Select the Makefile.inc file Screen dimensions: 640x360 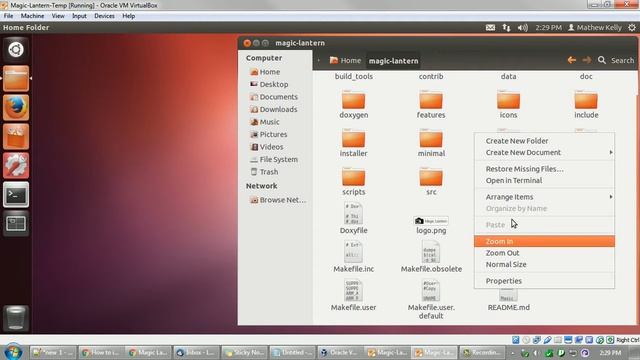click(x=353, y=257)
